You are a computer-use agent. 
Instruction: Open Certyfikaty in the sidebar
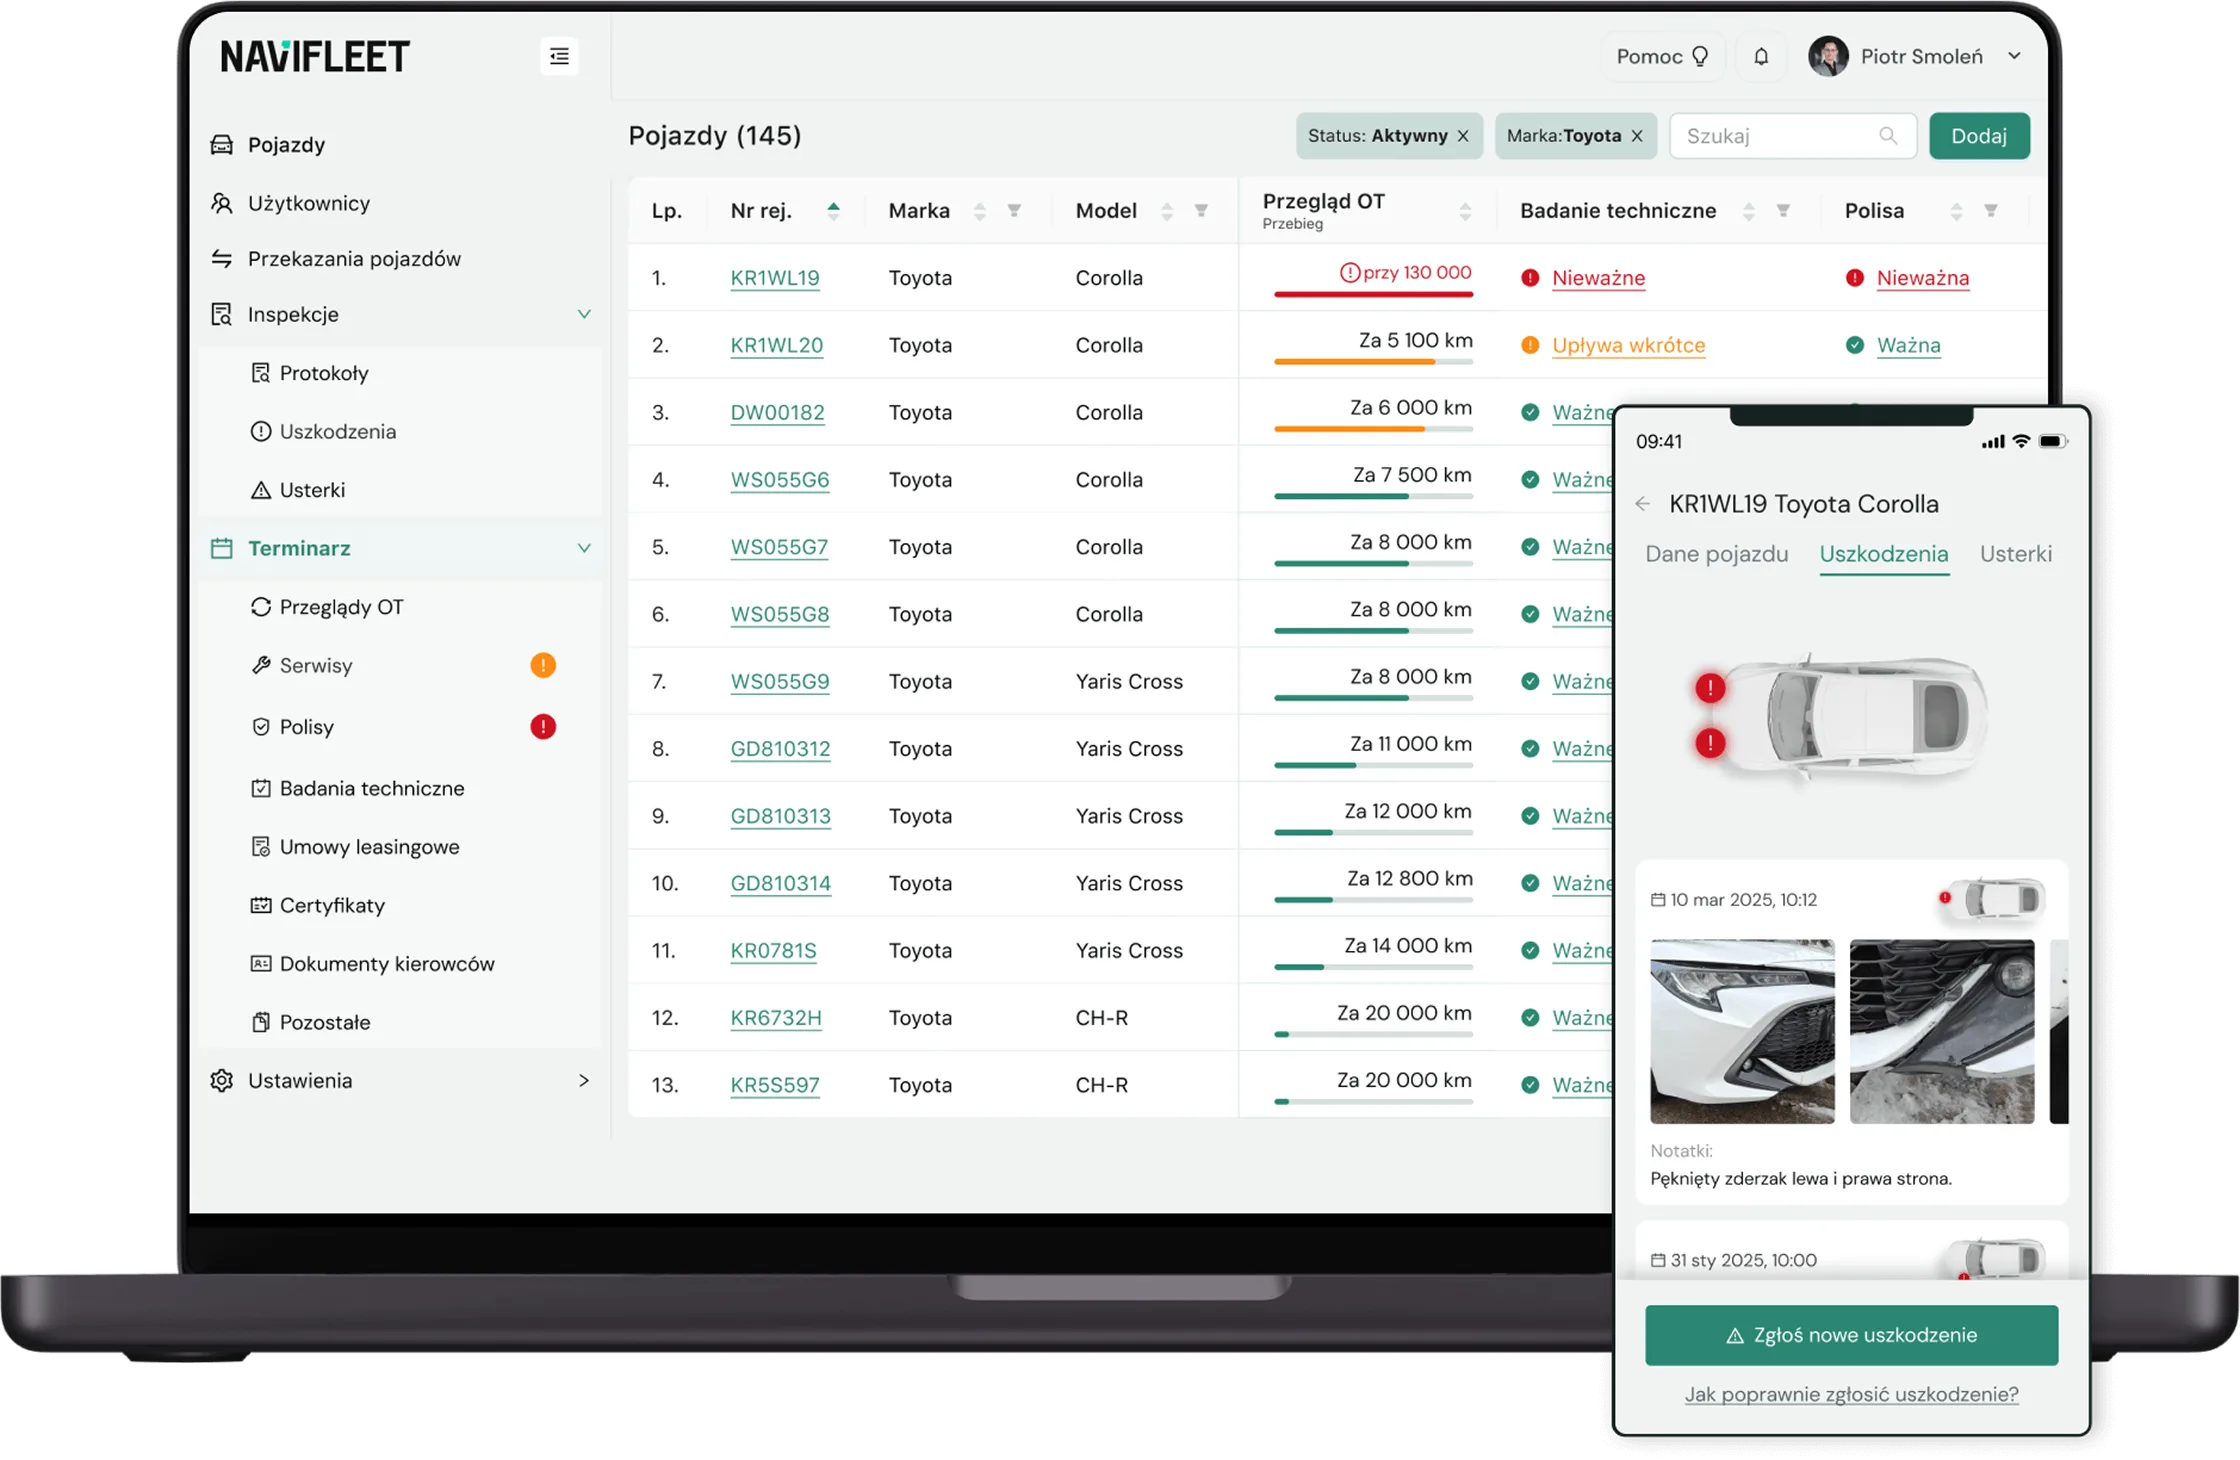(x=317, y=905)
